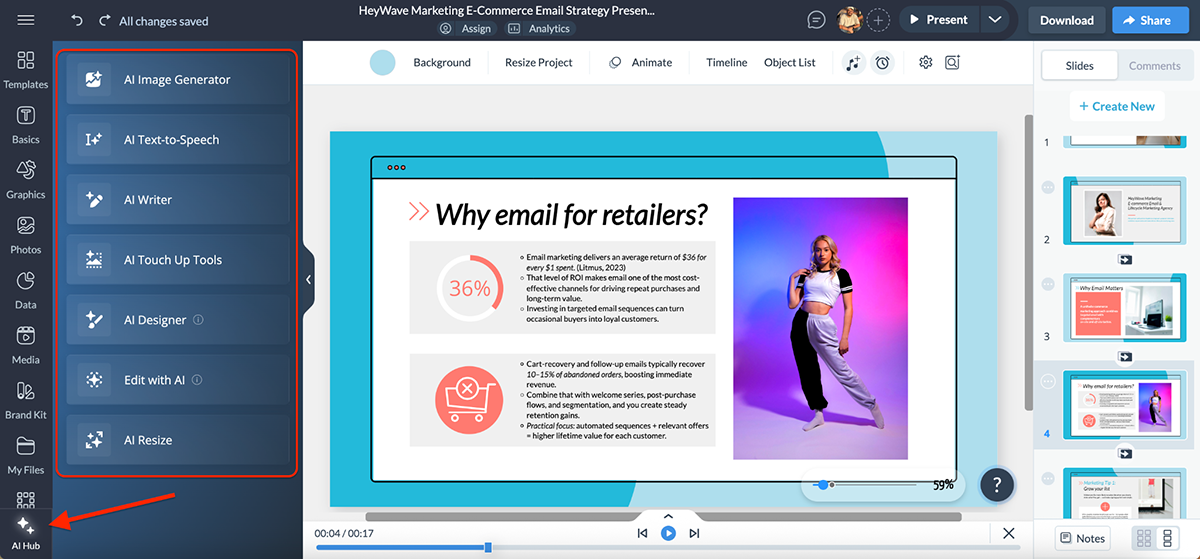Viewport: 1200px width, 559px height.
Task: Click the Download button
Action: click(x=1066, y=20)
